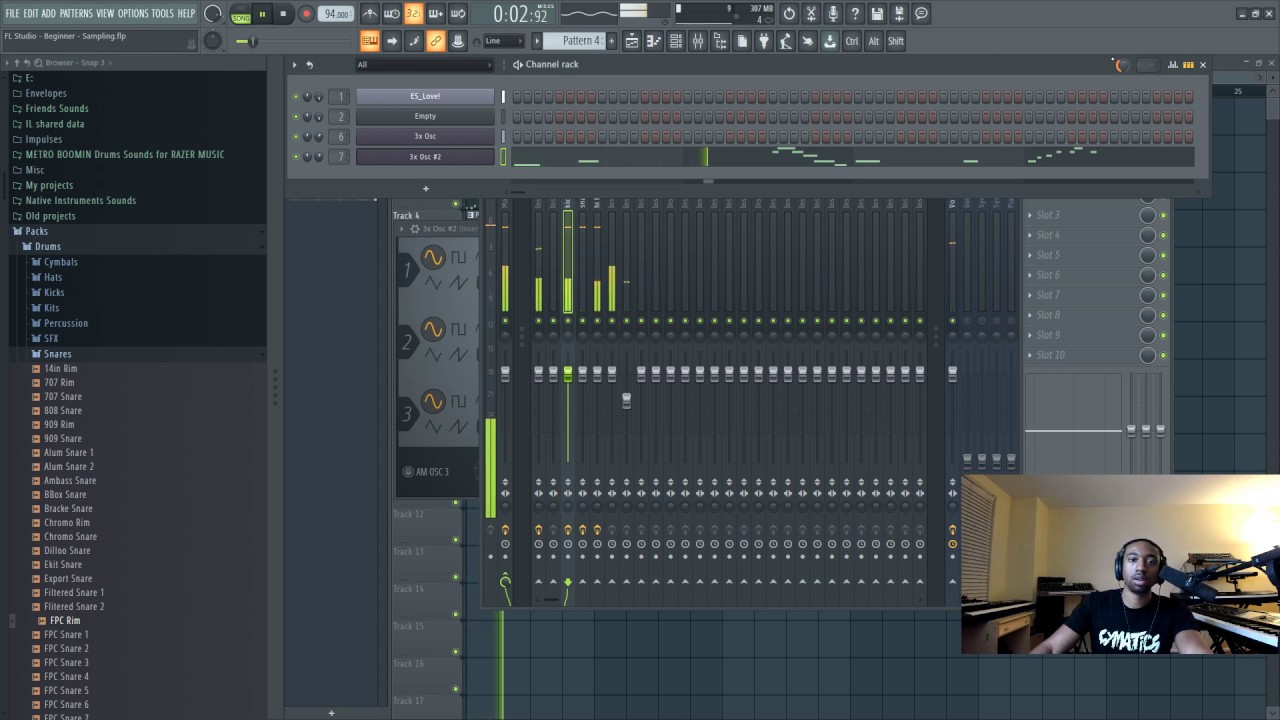1280x720 pixels.
Task: Open the piano roll view icon
Action: pos(654,41)
